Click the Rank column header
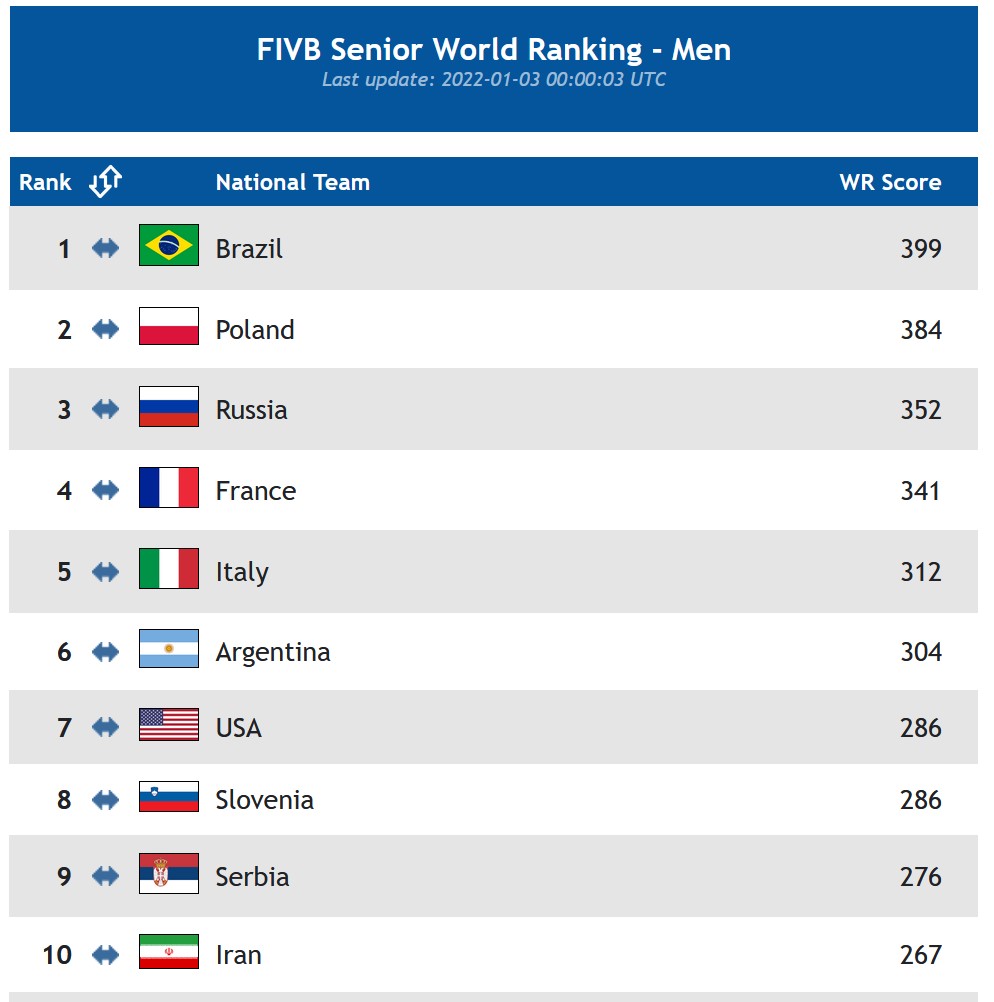The image size is (994, 1002). coord(45,182)
